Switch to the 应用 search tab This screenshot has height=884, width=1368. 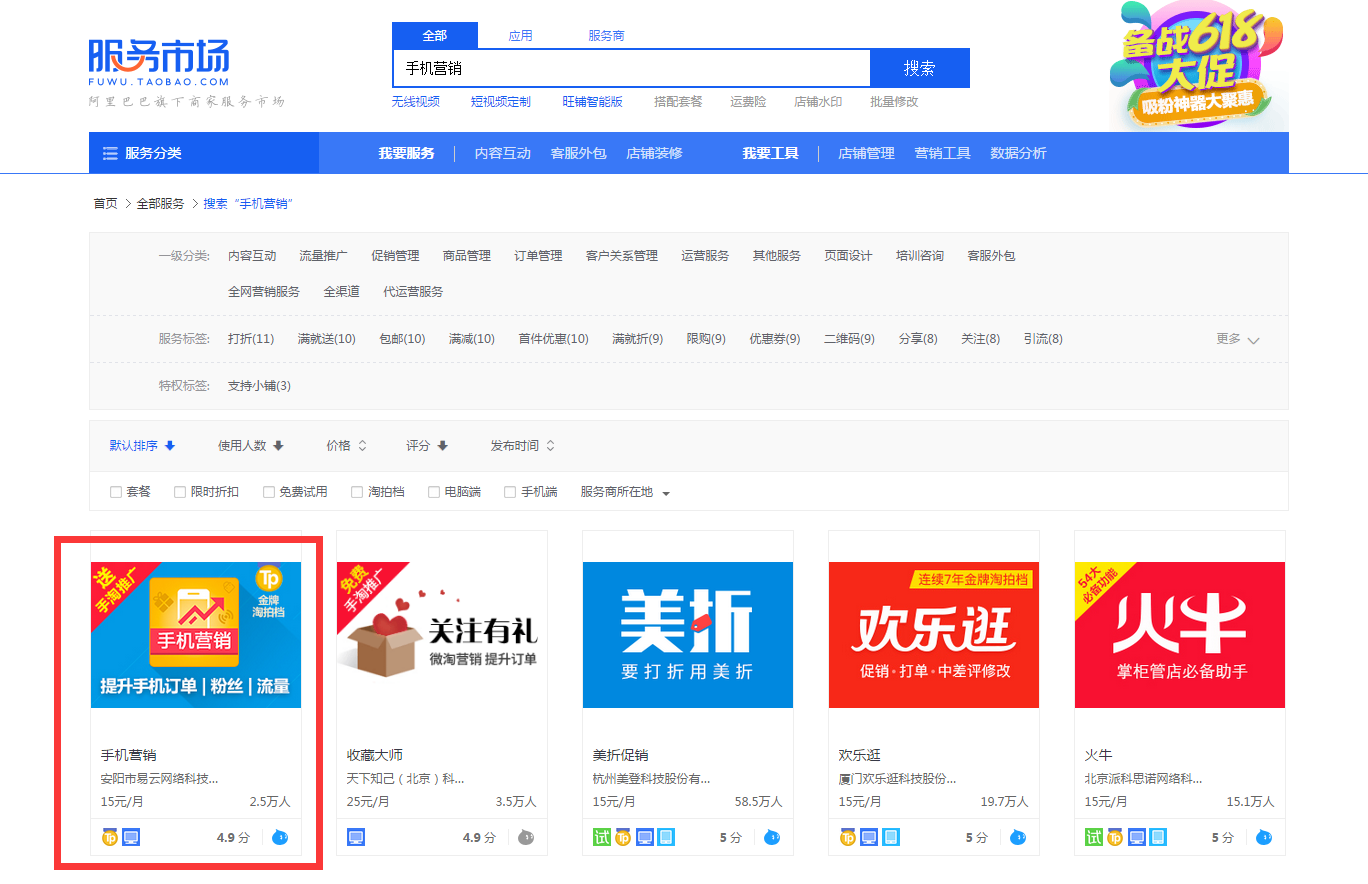tap(520, 36)
